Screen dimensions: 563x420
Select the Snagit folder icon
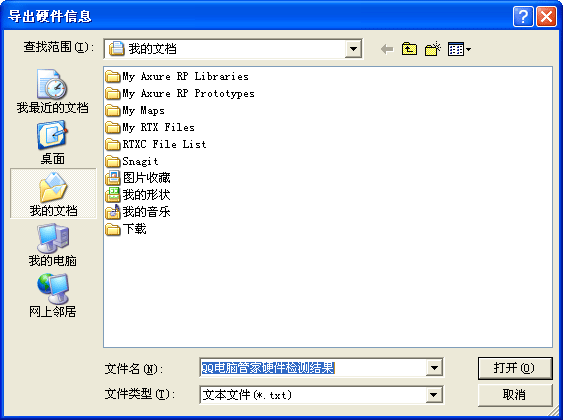[x=113, y=161]
